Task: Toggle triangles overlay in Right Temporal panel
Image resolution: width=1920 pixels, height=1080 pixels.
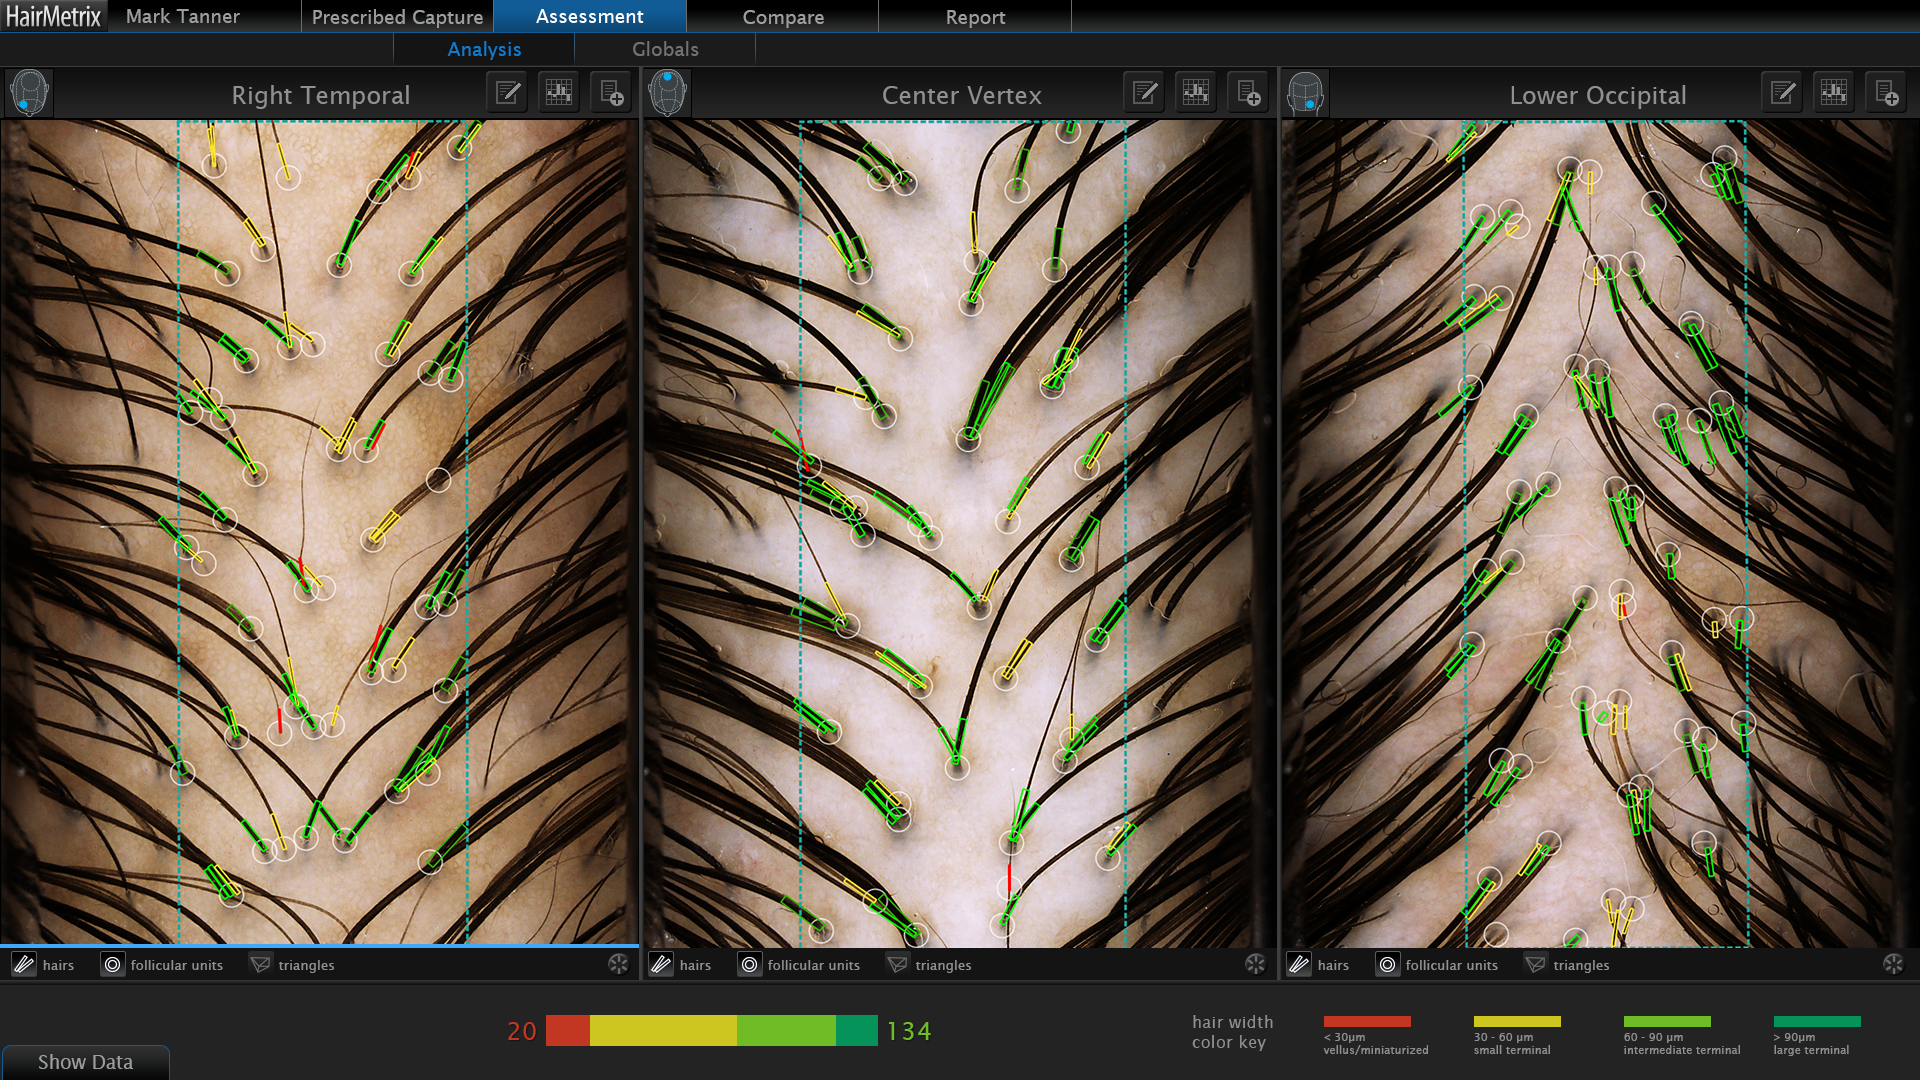Action: point(292,965)
